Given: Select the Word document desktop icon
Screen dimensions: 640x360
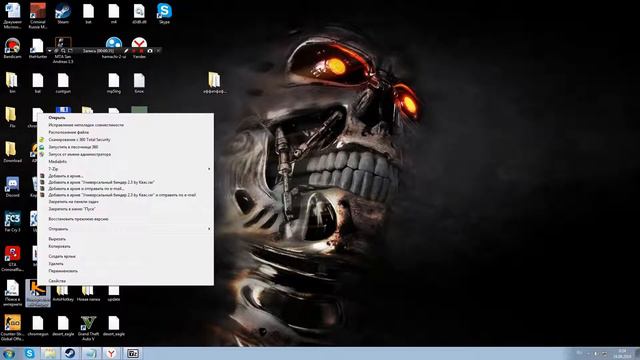Looking at the screenshot, I should [12, 16].
